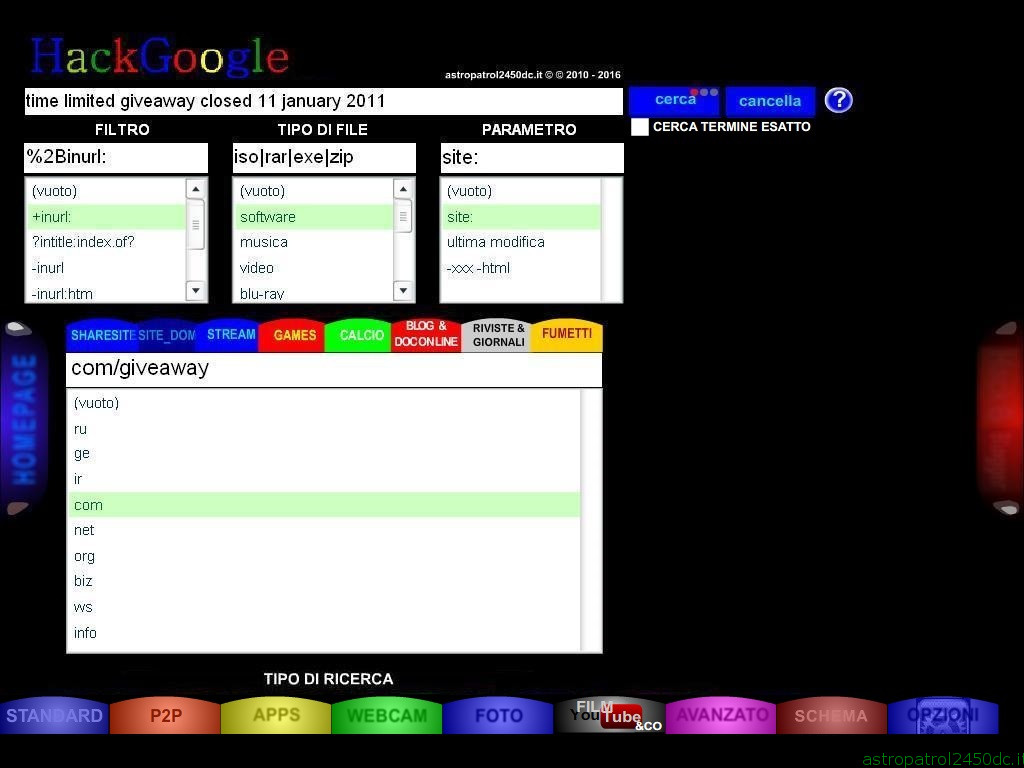Open the OPZIONI tab
Screen dimensions: 1024x768
point(943,716)
